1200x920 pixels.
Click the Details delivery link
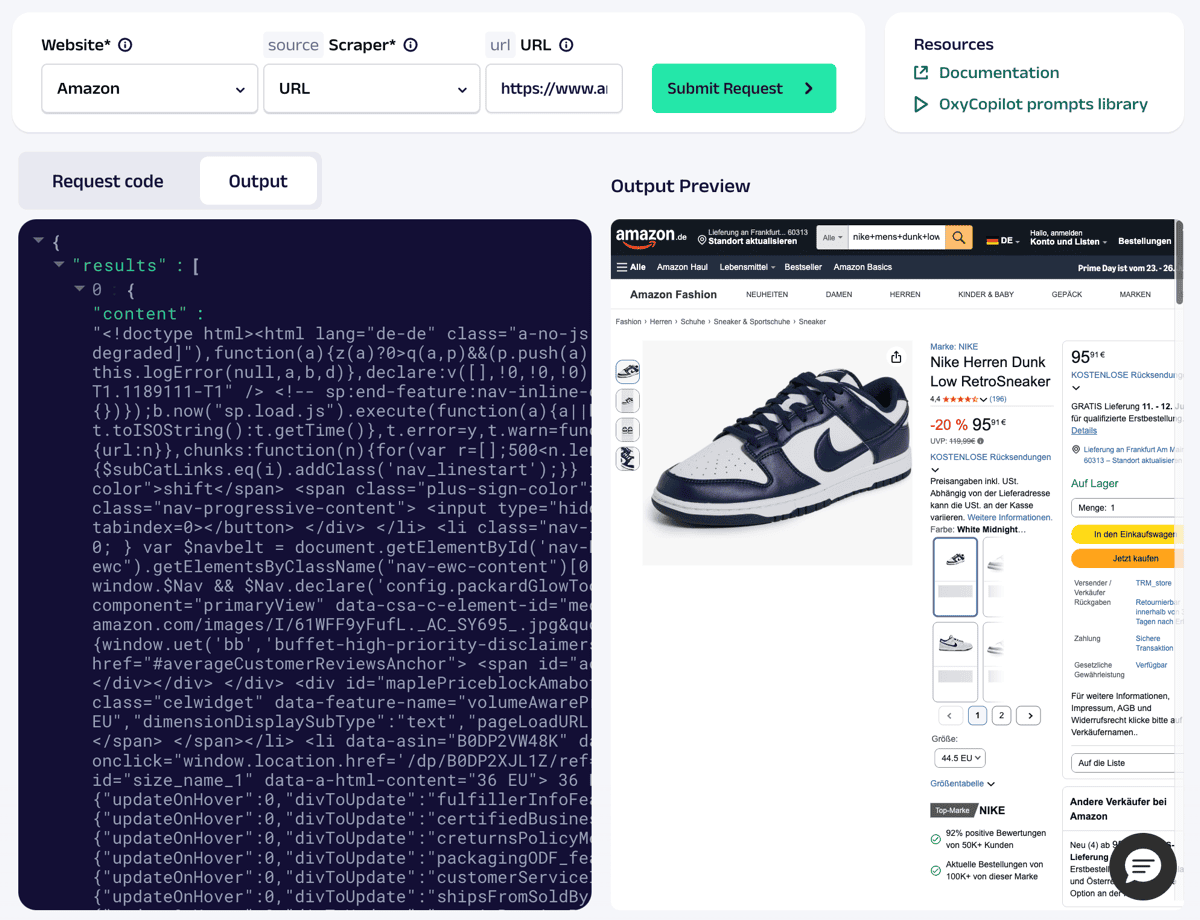point(1084,430)
